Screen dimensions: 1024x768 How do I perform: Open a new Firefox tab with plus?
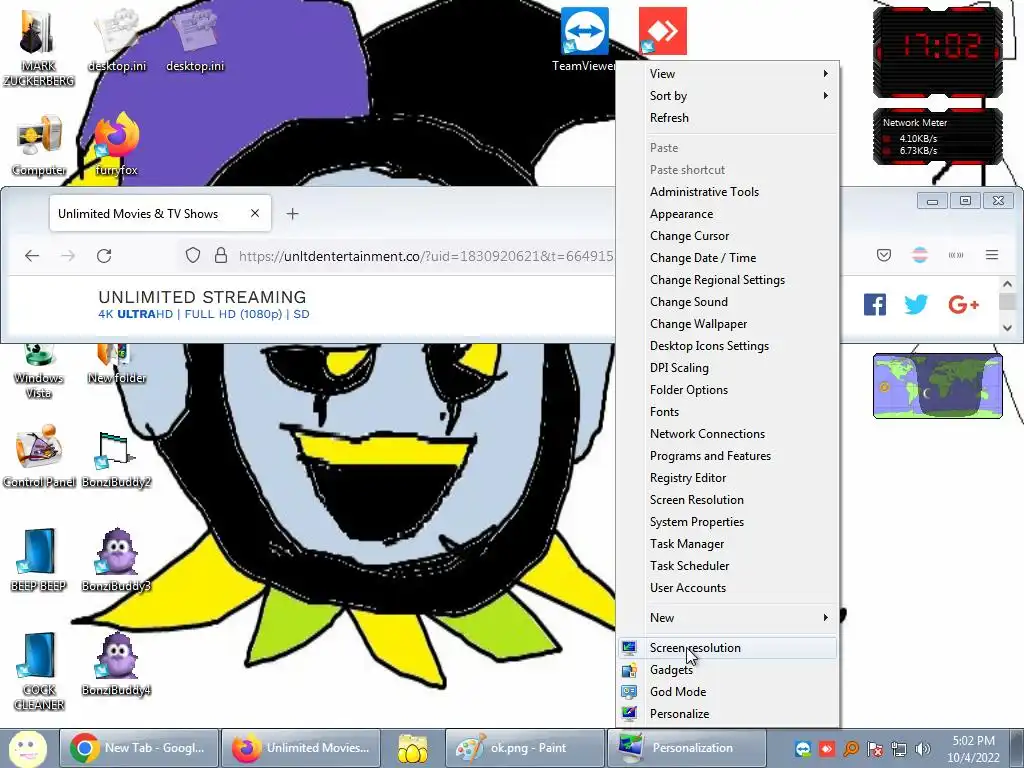point(293,214)
